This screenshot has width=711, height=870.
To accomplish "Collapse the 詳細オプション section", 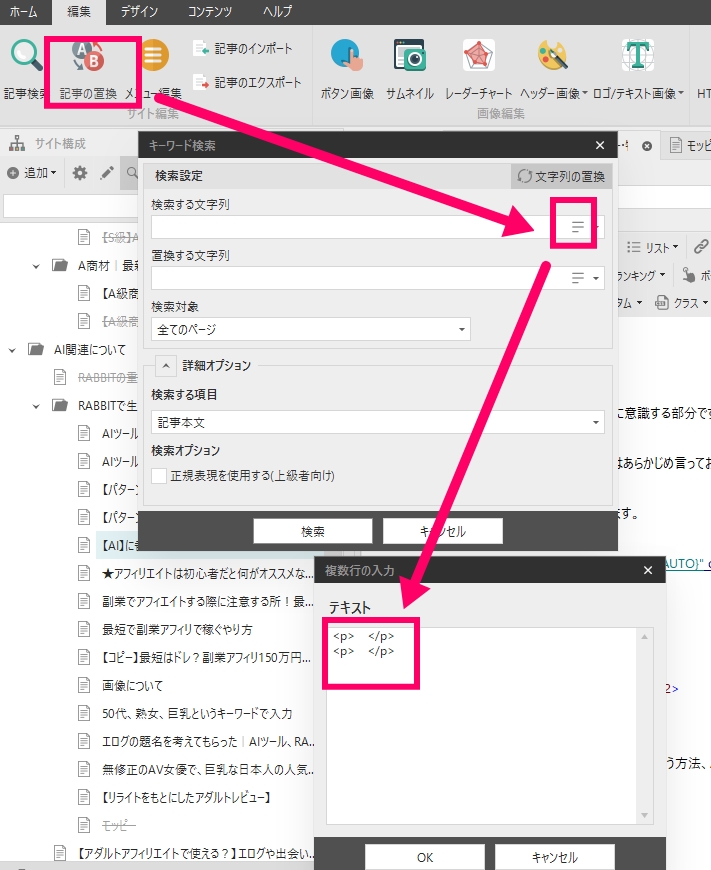I will point(166,365).
